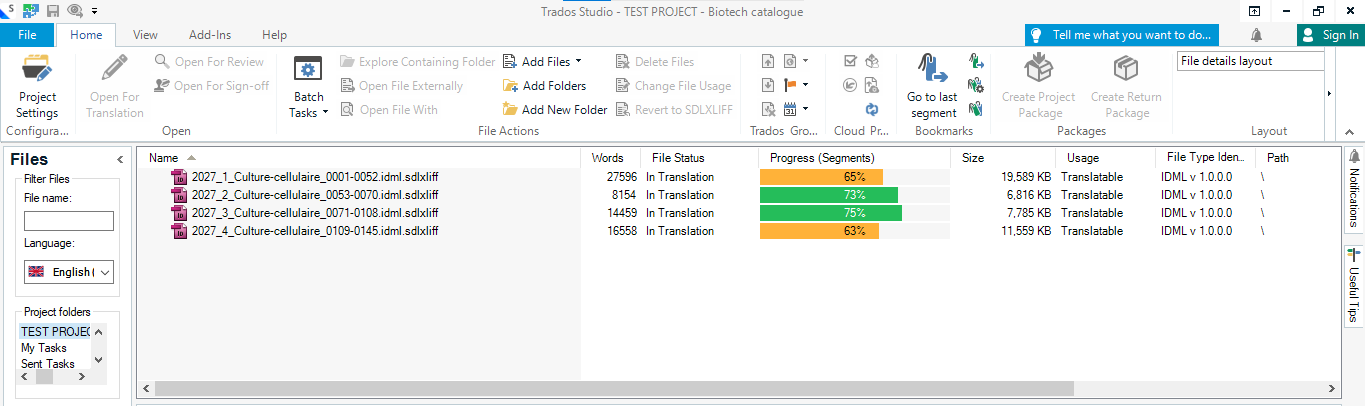Click Add New Folder
The height and width of the screenshot is (406, 1365).
click(x=554, y=110)
